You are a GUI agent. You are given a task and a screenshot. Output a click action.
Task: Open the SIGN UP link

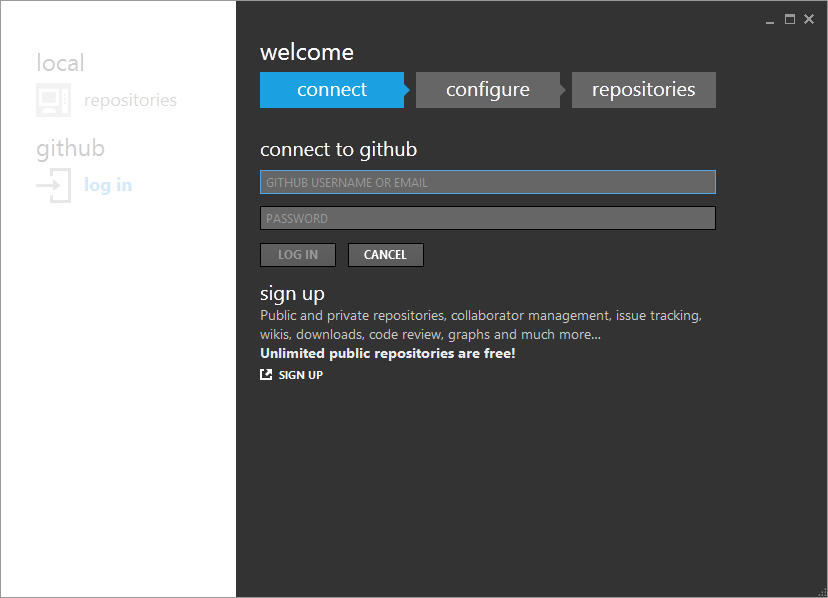(x=300, y=375)
